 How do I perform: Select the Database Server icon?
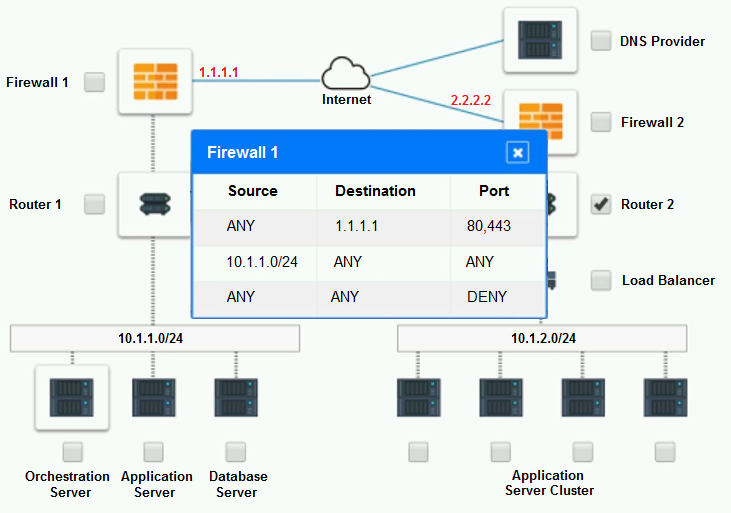click(x=236, y=396)
